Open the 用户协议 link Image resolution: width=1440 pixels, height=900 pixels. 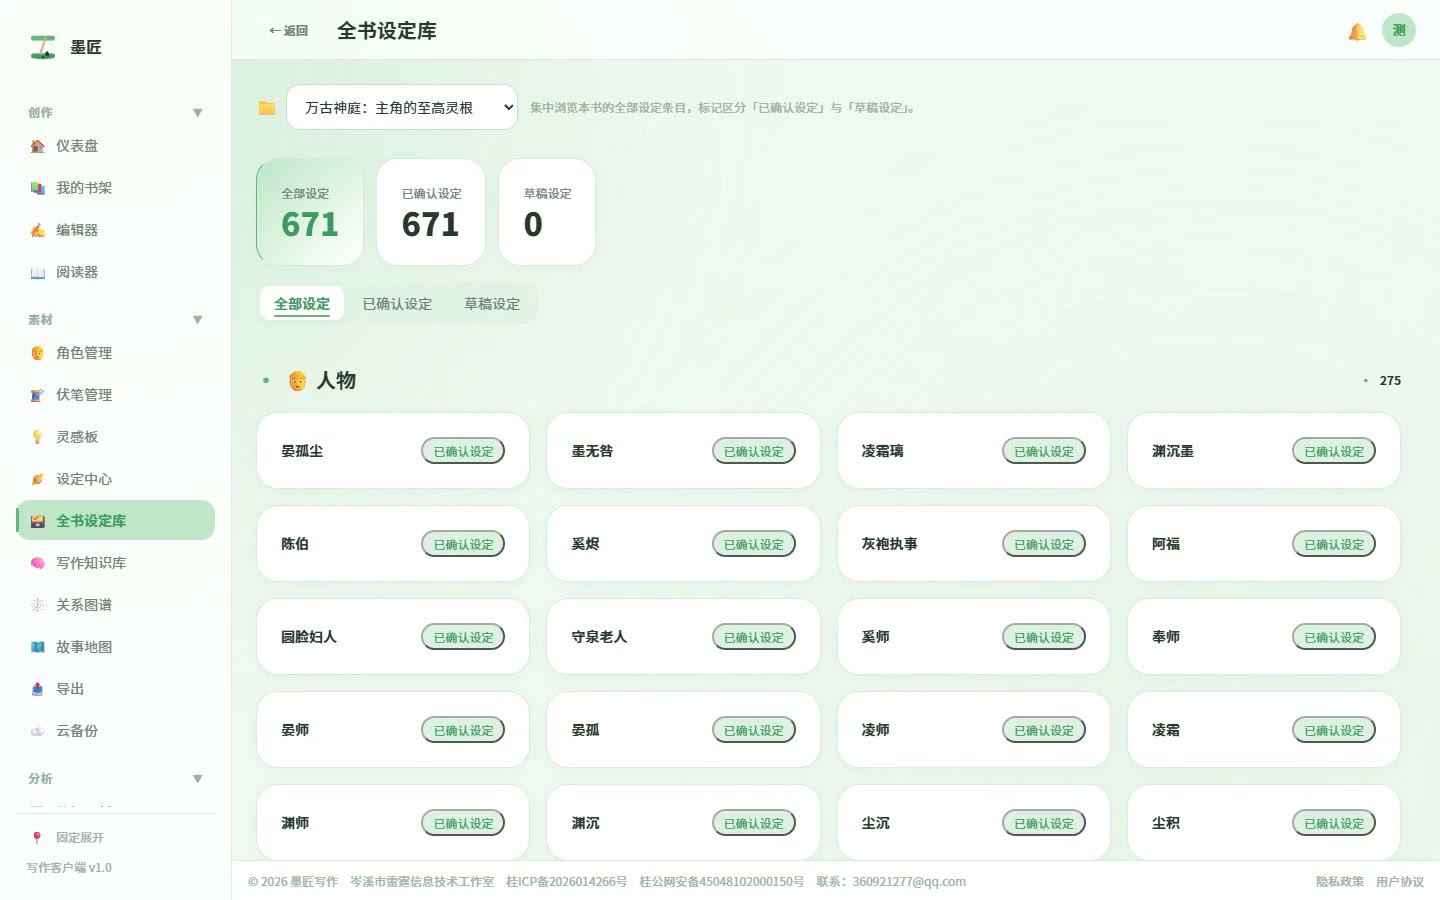(x=1400, y=882)
